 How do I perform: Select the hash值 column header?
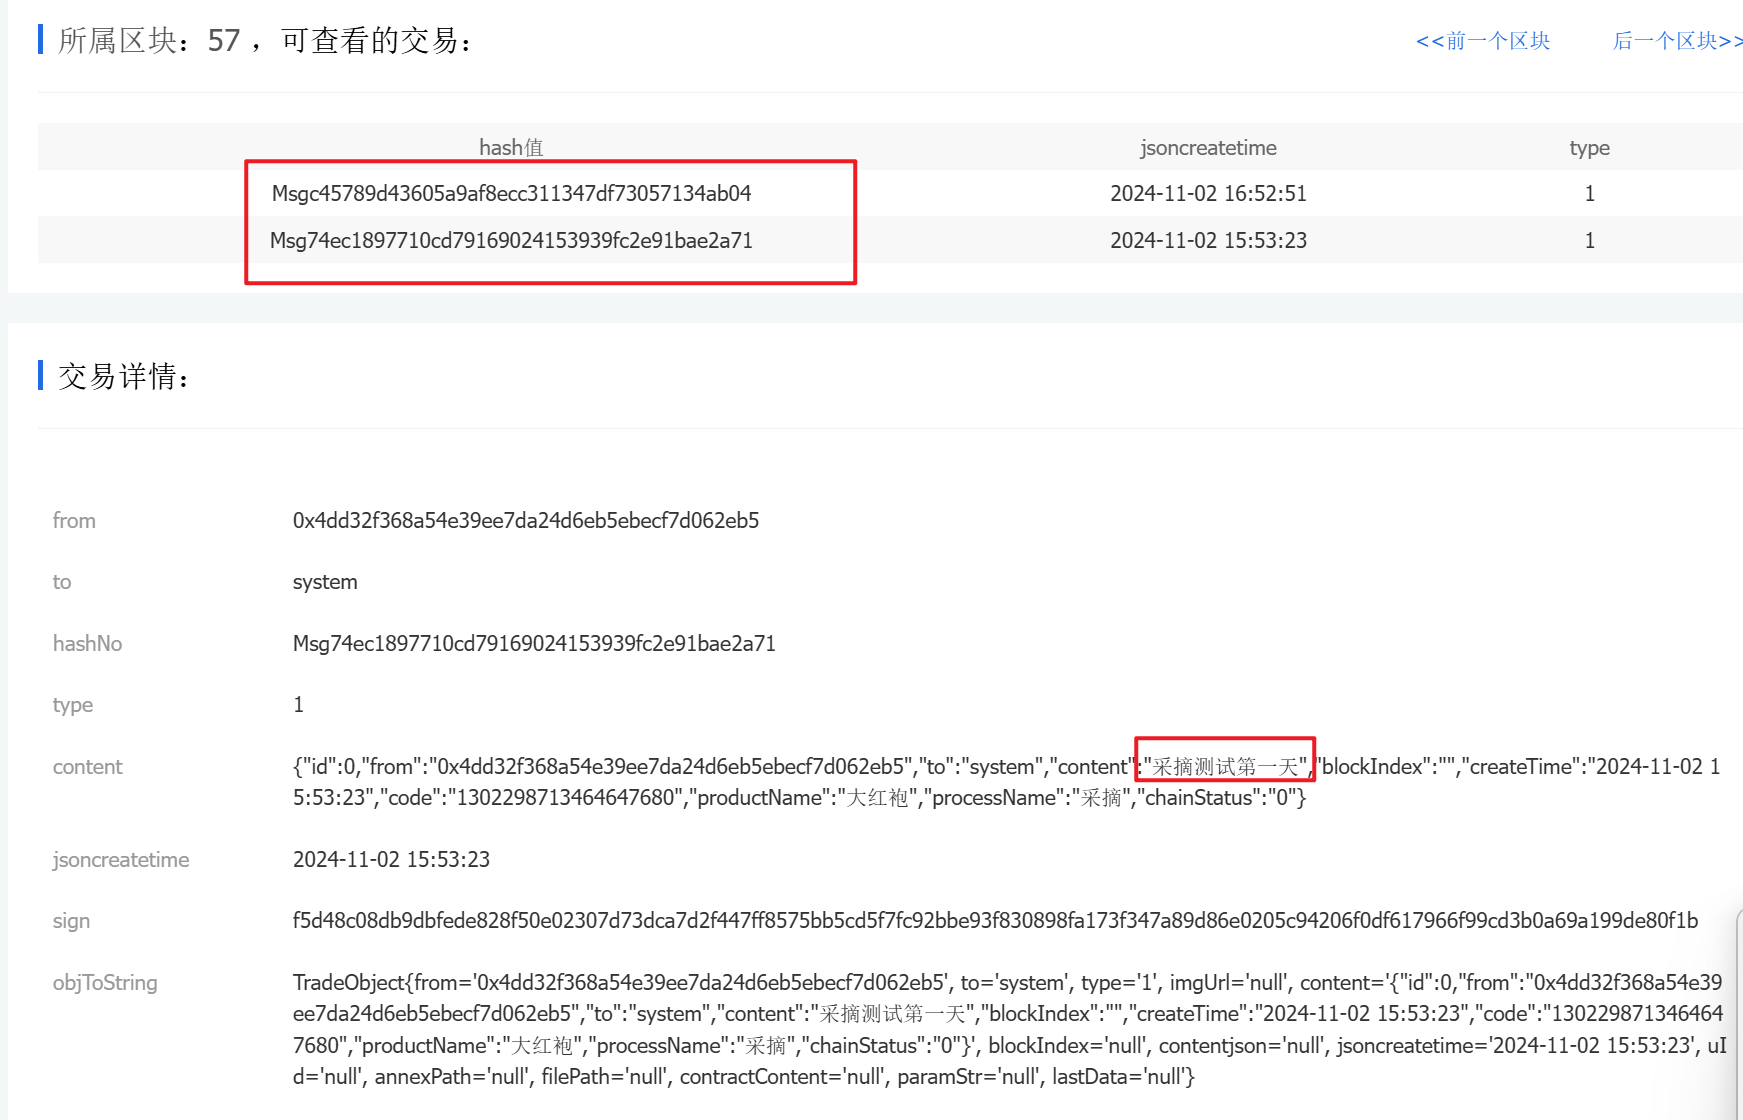(511, 148)
